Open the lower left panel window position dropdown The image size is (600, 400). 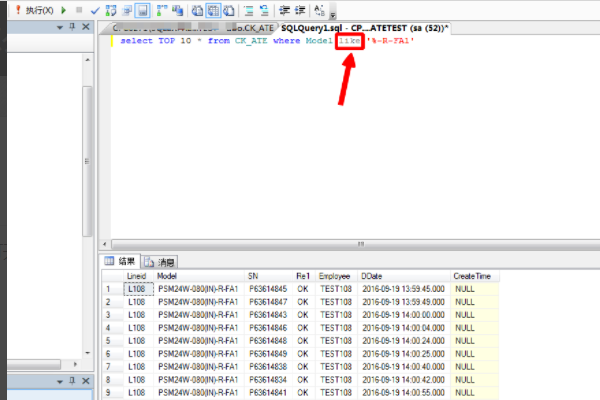pos(60,382)
